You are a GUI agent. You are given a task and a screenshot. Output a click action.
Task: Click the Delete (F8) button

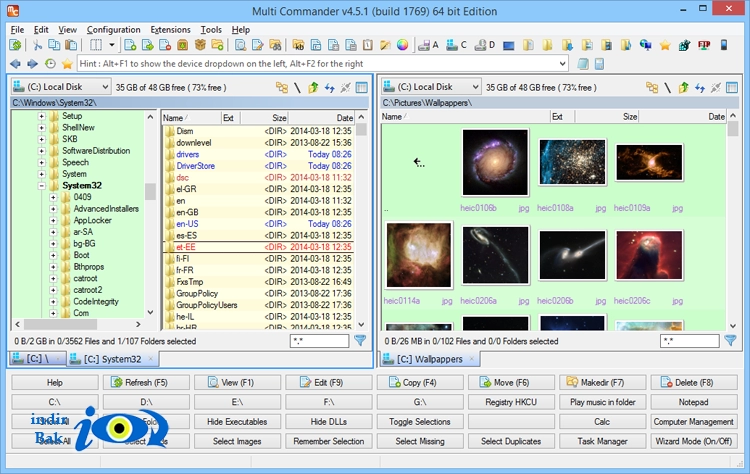pyautogui.click(x=694, y=382)
